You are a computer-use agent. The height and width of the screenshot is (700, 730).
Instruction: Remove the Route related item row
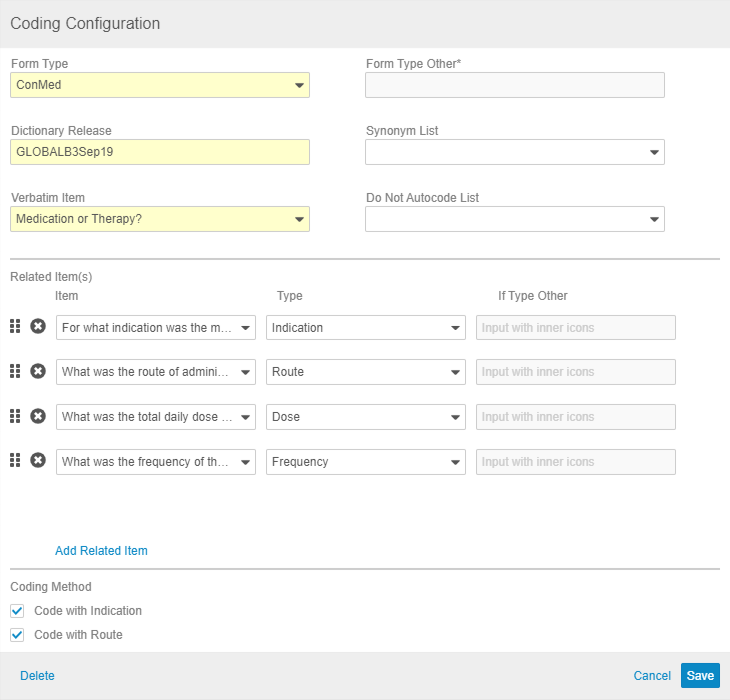coord(38,372)
